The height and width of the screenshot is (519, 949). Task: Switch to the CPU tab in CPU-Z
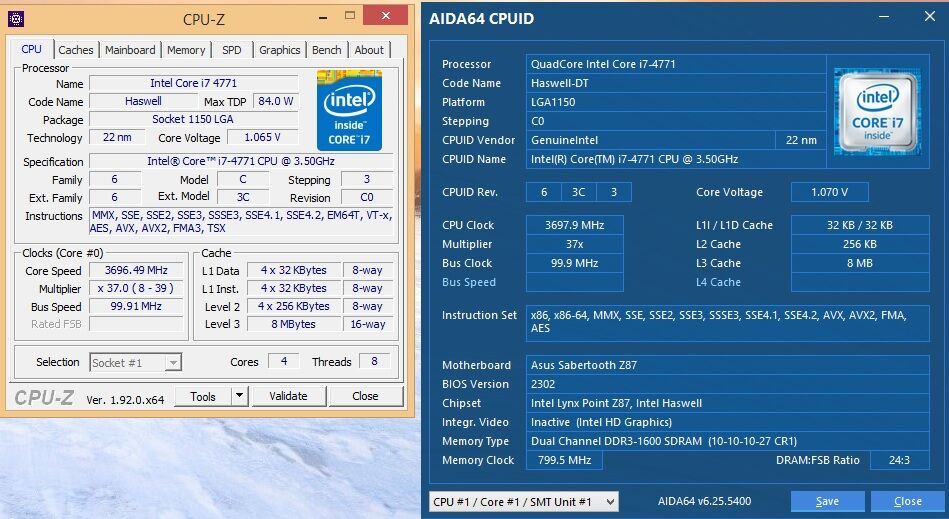pos(31,49)
